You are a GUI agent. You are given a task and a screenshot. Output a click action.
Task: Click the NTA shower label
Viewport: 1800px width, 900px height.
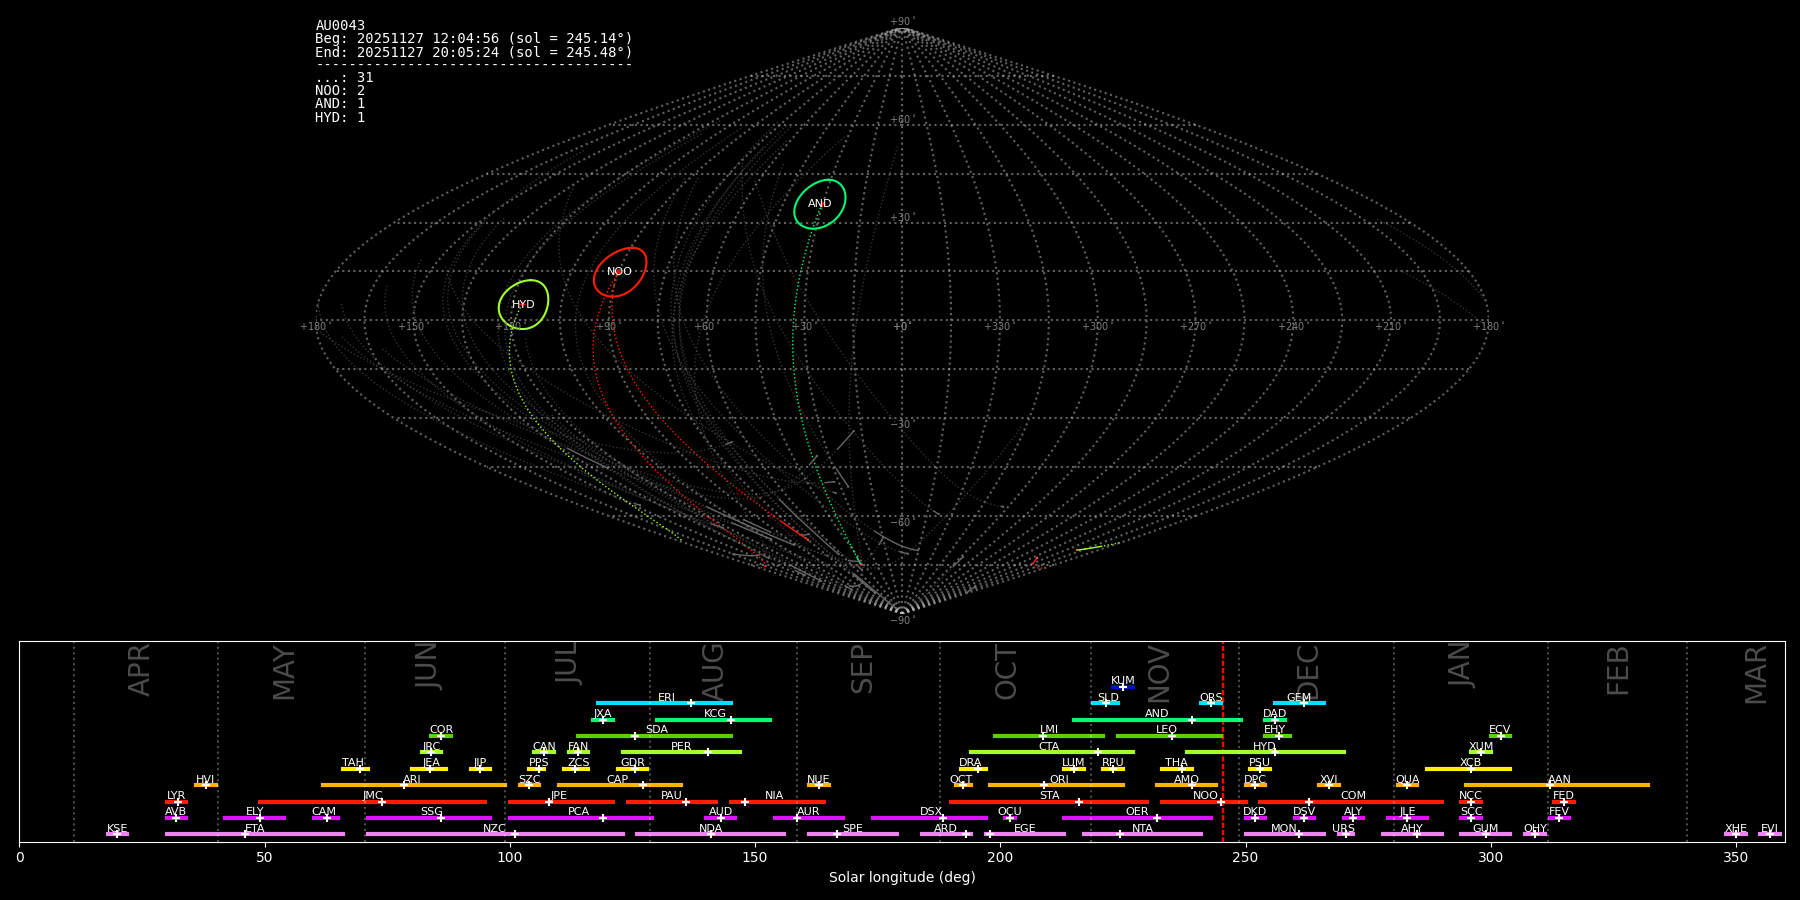coord(1142,828)
